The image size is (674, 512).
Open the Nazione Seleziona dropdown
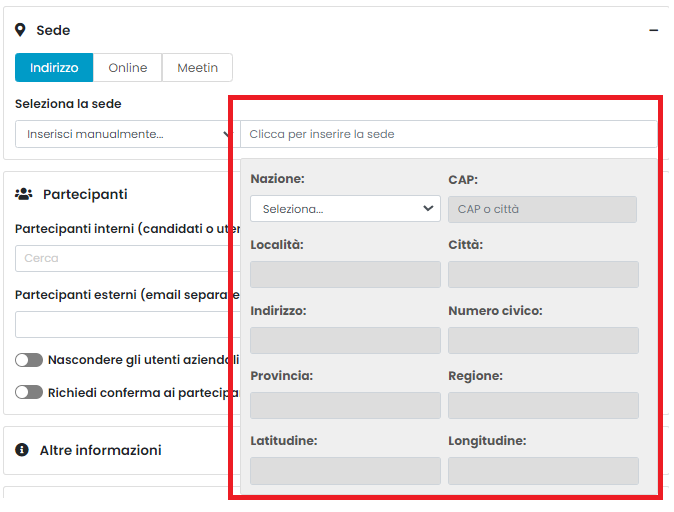(x=346, y=209)
